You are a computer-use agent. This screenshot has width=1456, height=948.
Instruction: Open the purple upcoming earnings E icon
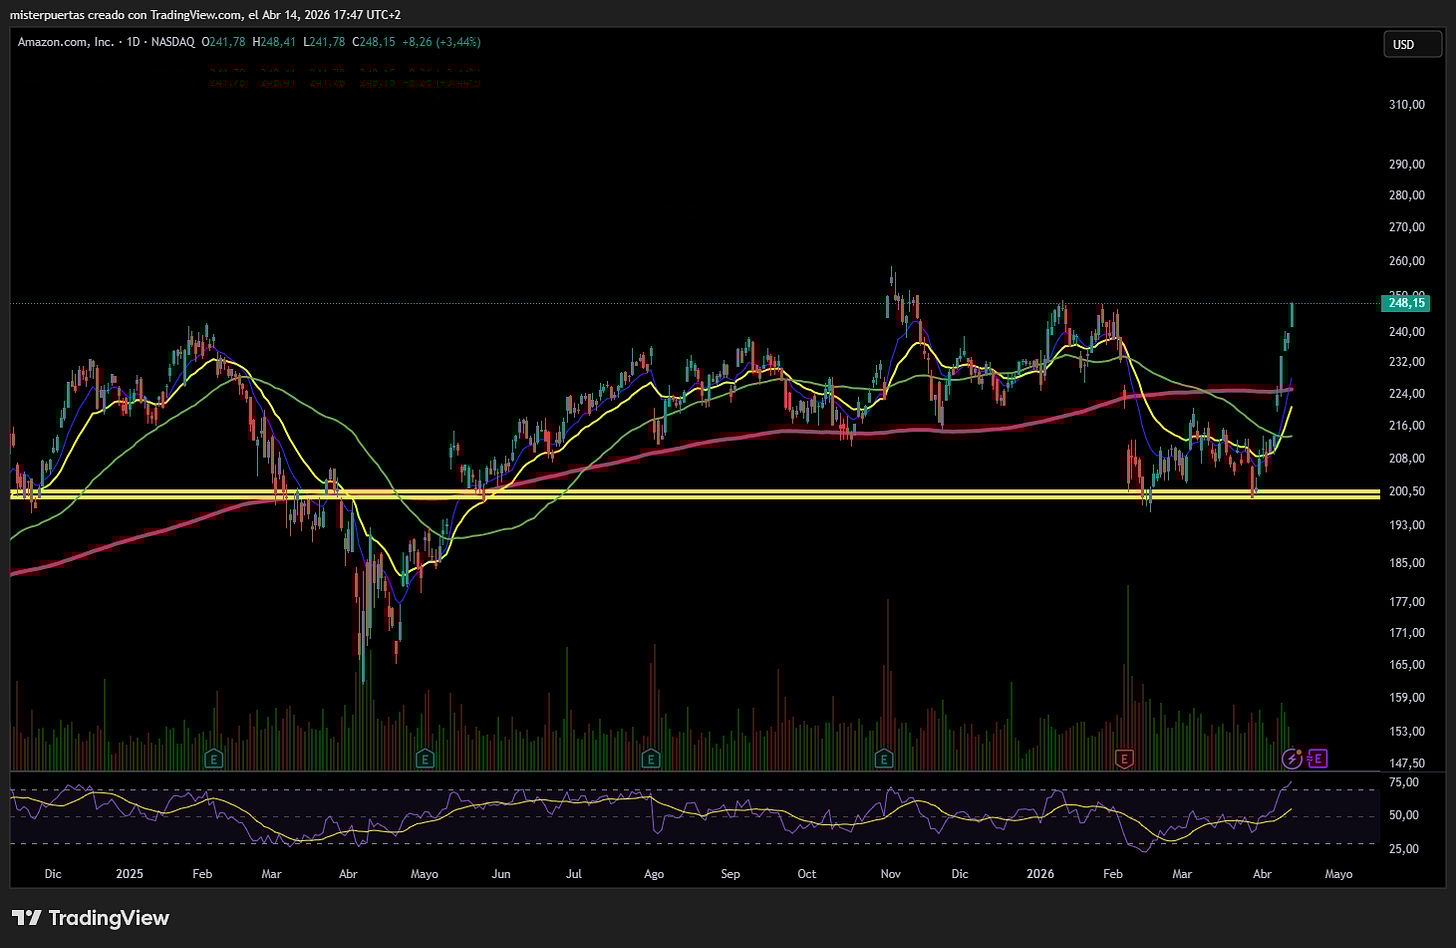pos(1317,759)
